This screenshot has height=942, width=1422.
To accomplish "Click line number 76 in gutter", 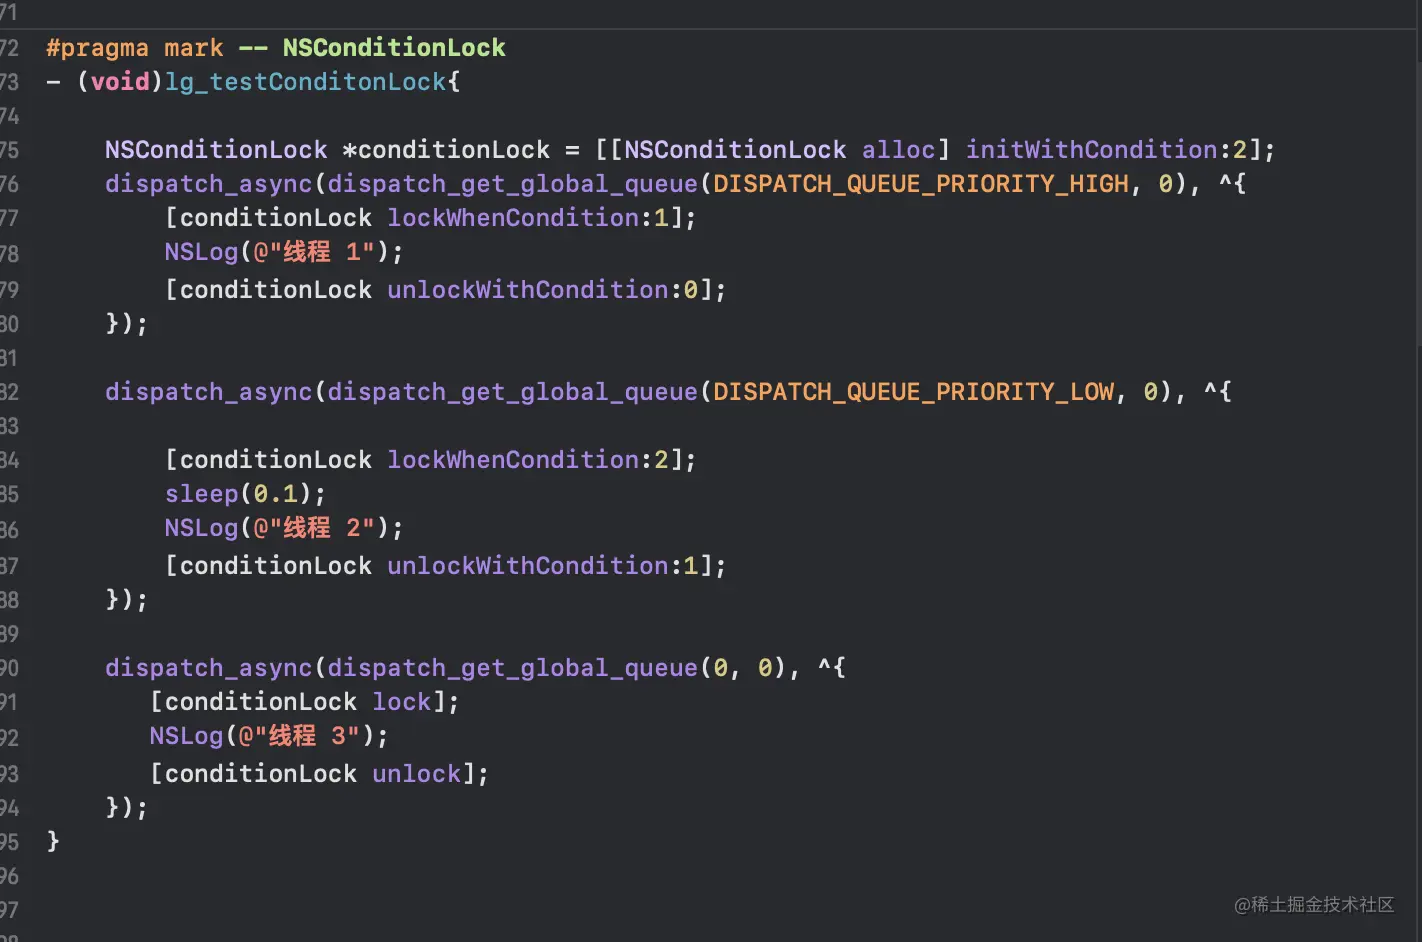I will click(x=9, y=184).
